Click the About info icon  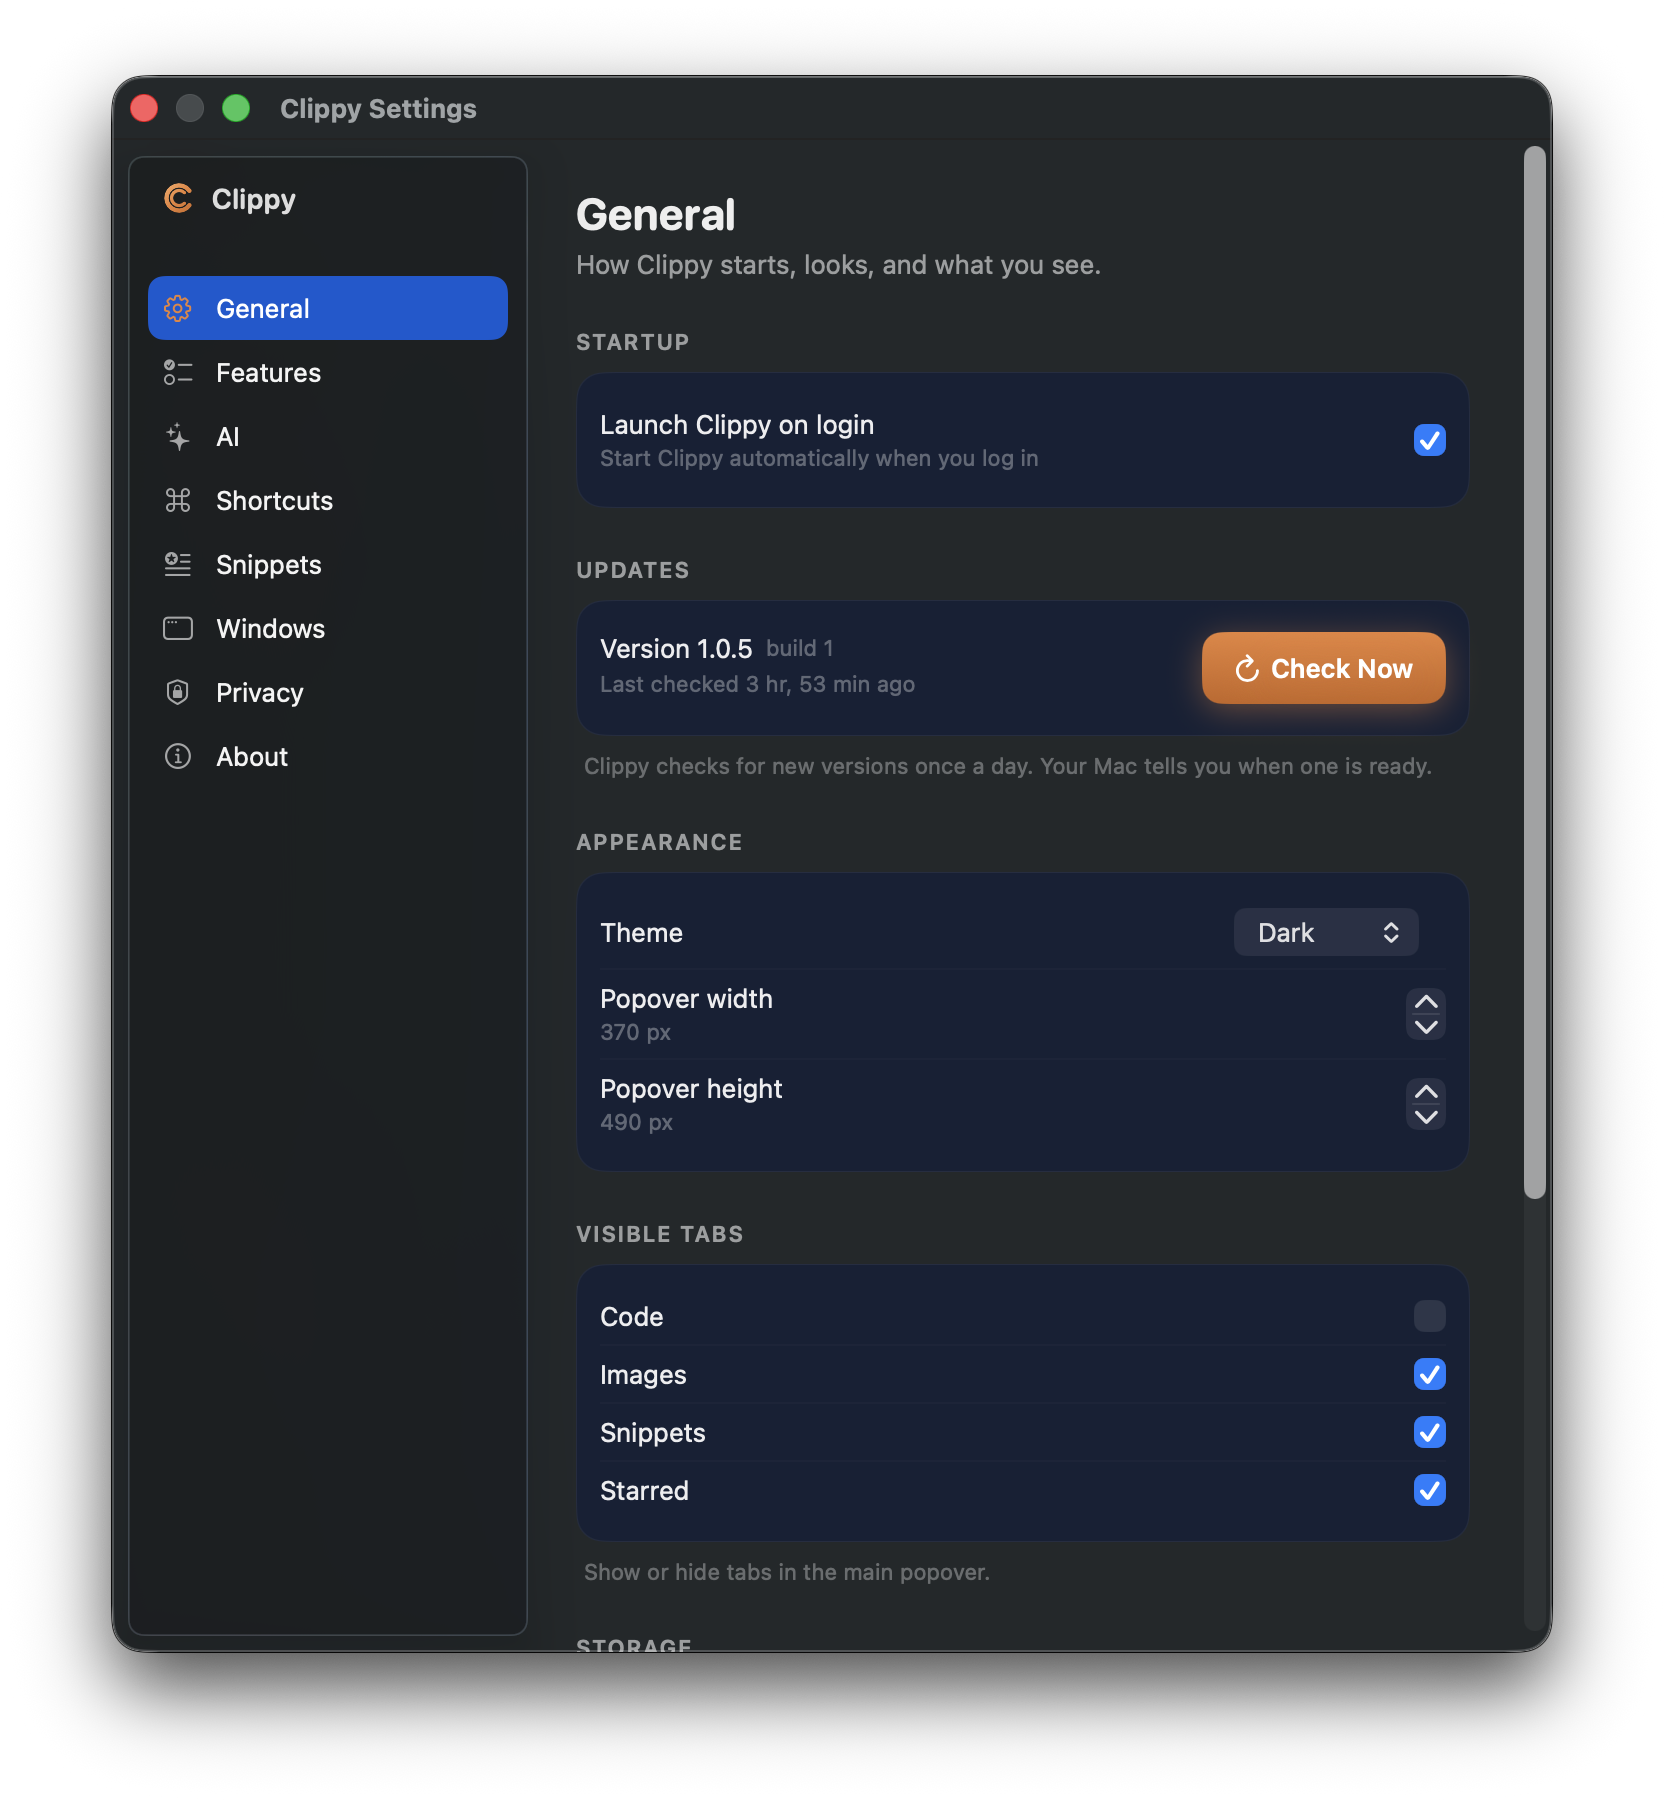pos(178,756)
